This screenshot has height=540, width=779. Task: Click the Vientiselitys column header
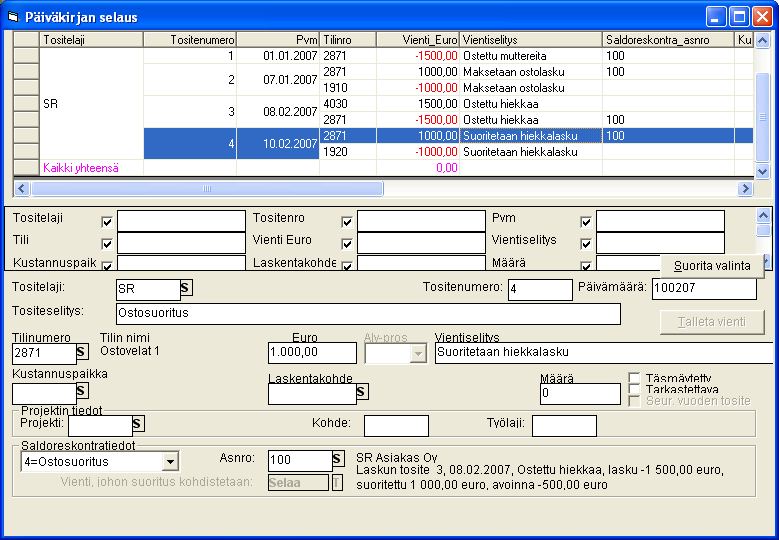point(531,40)
